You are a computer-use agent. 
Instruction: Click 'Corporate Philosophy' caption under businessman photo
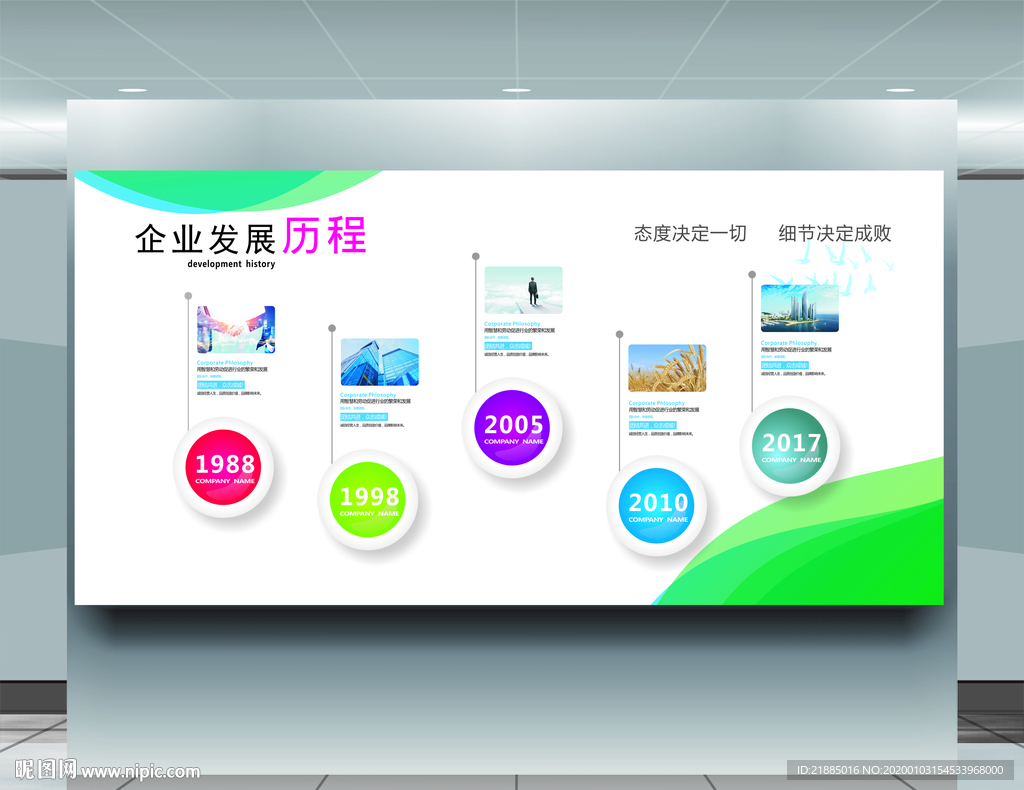point(513,324)
